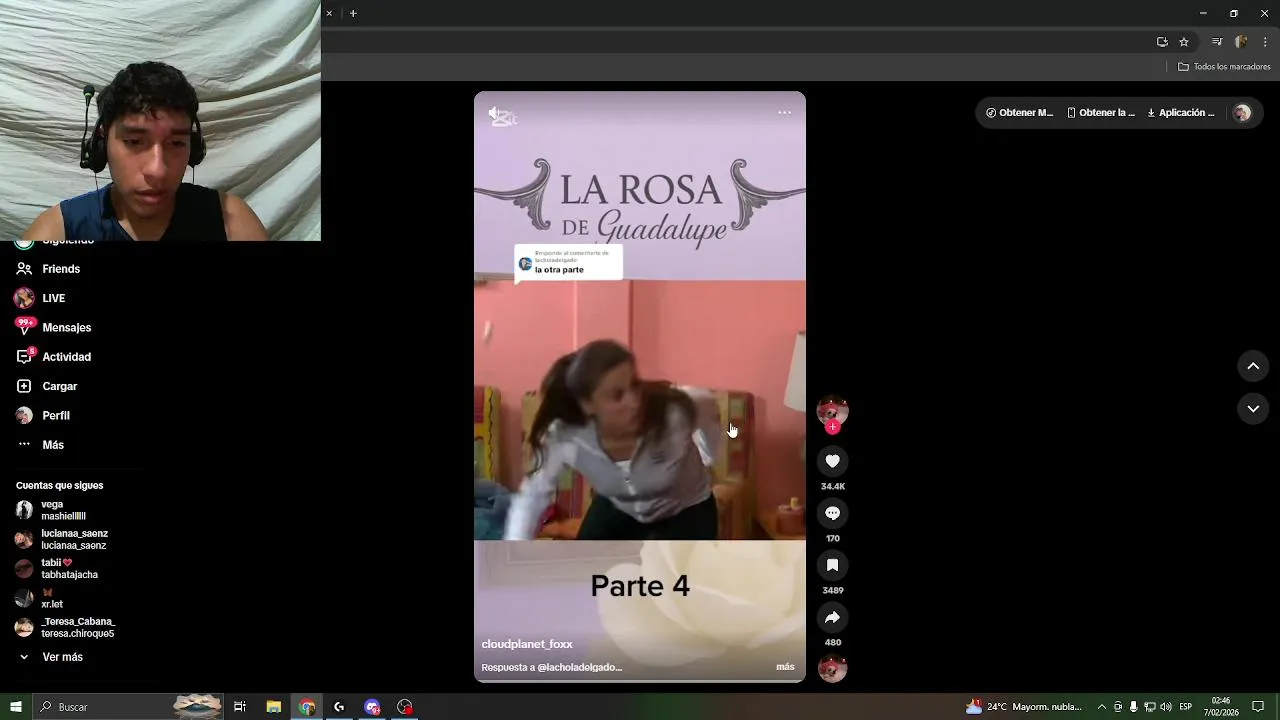
Task: Open the volume control in the system tray
Action: (x=1166, y=707)
